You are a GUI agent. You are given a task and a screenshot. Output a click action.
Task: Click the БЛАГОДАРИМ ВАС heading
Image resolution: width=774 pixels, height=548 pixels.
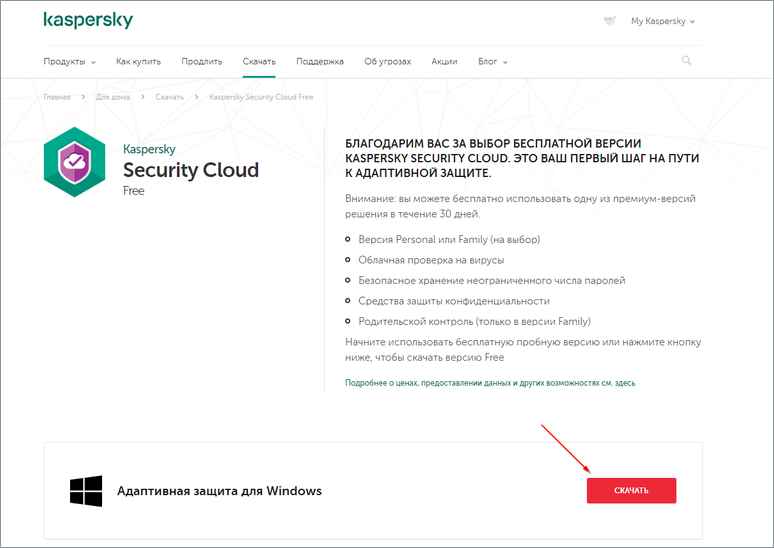(522, 158)
